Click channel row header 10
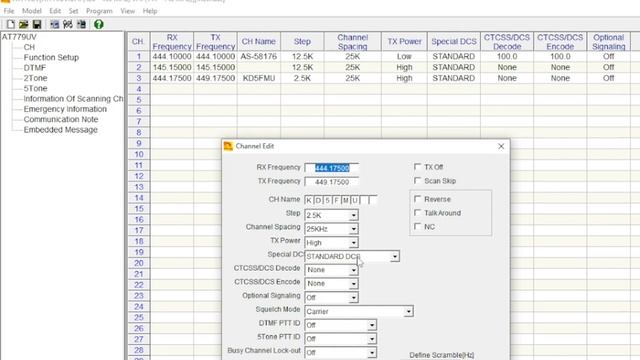This screenshot has height=360, width=640. click(x=139, y=154)
